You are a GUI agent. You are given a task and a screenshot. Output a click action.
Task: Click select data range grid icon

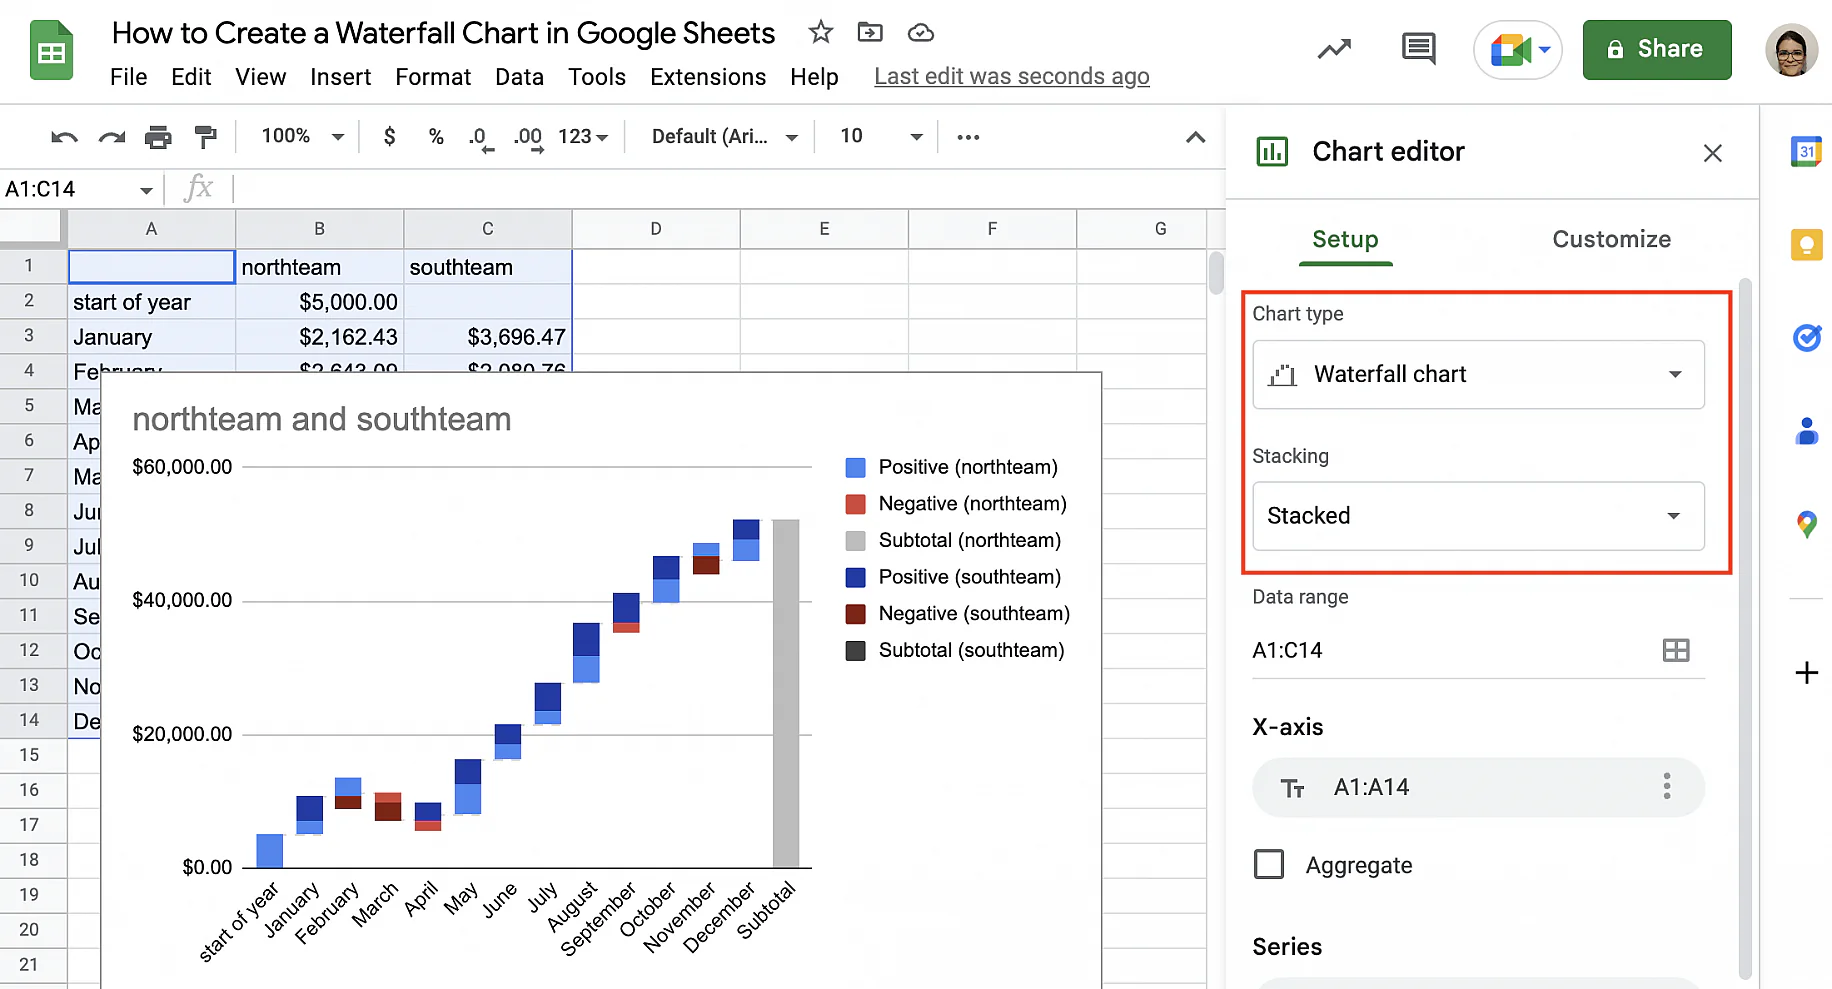1675,650
